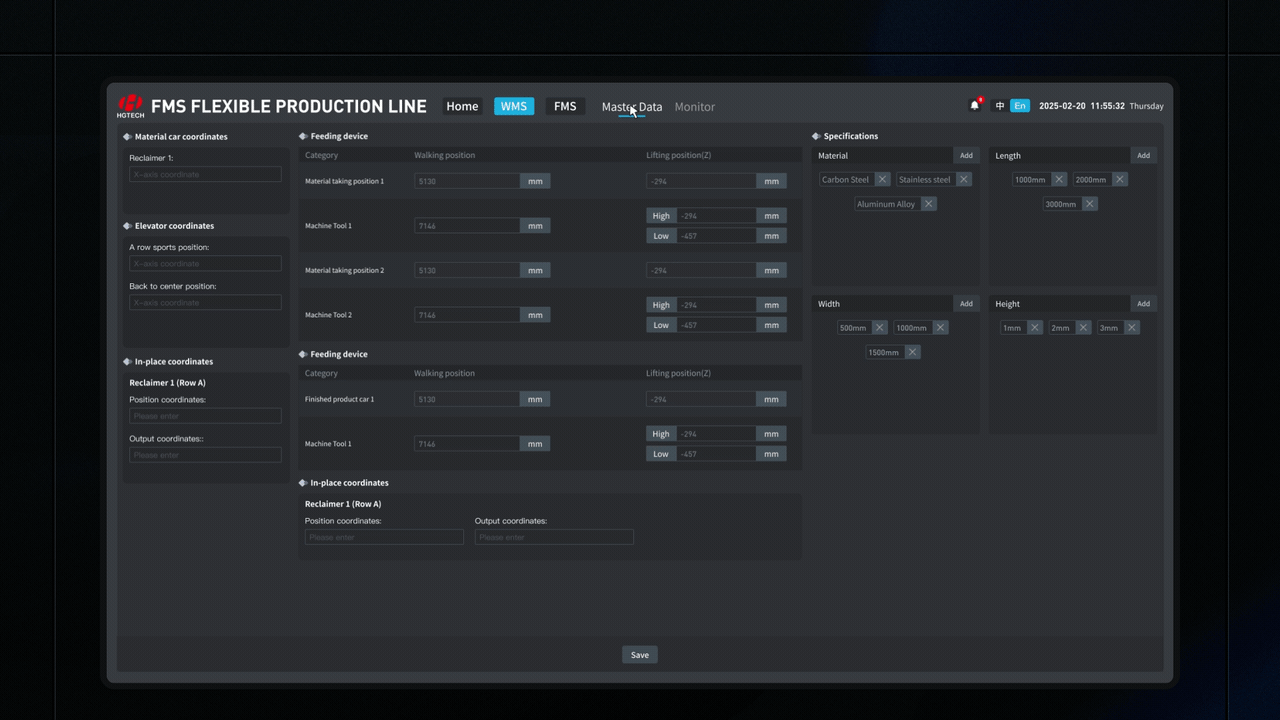Screen dimensions: 1280x720
Task: Click Reclaimer 1 (Row A) in left panel
Action: [167, 383]
